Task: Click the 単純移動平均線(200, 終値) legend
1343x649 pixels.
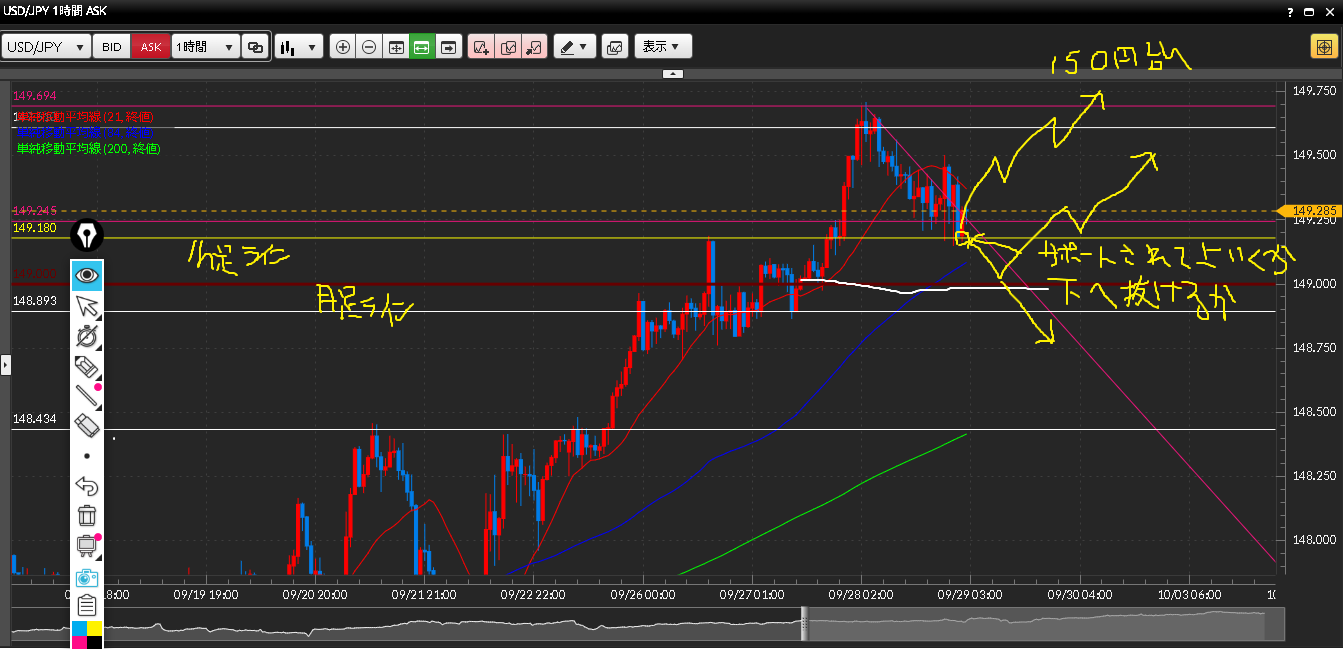Action: [x=89, y=148]
